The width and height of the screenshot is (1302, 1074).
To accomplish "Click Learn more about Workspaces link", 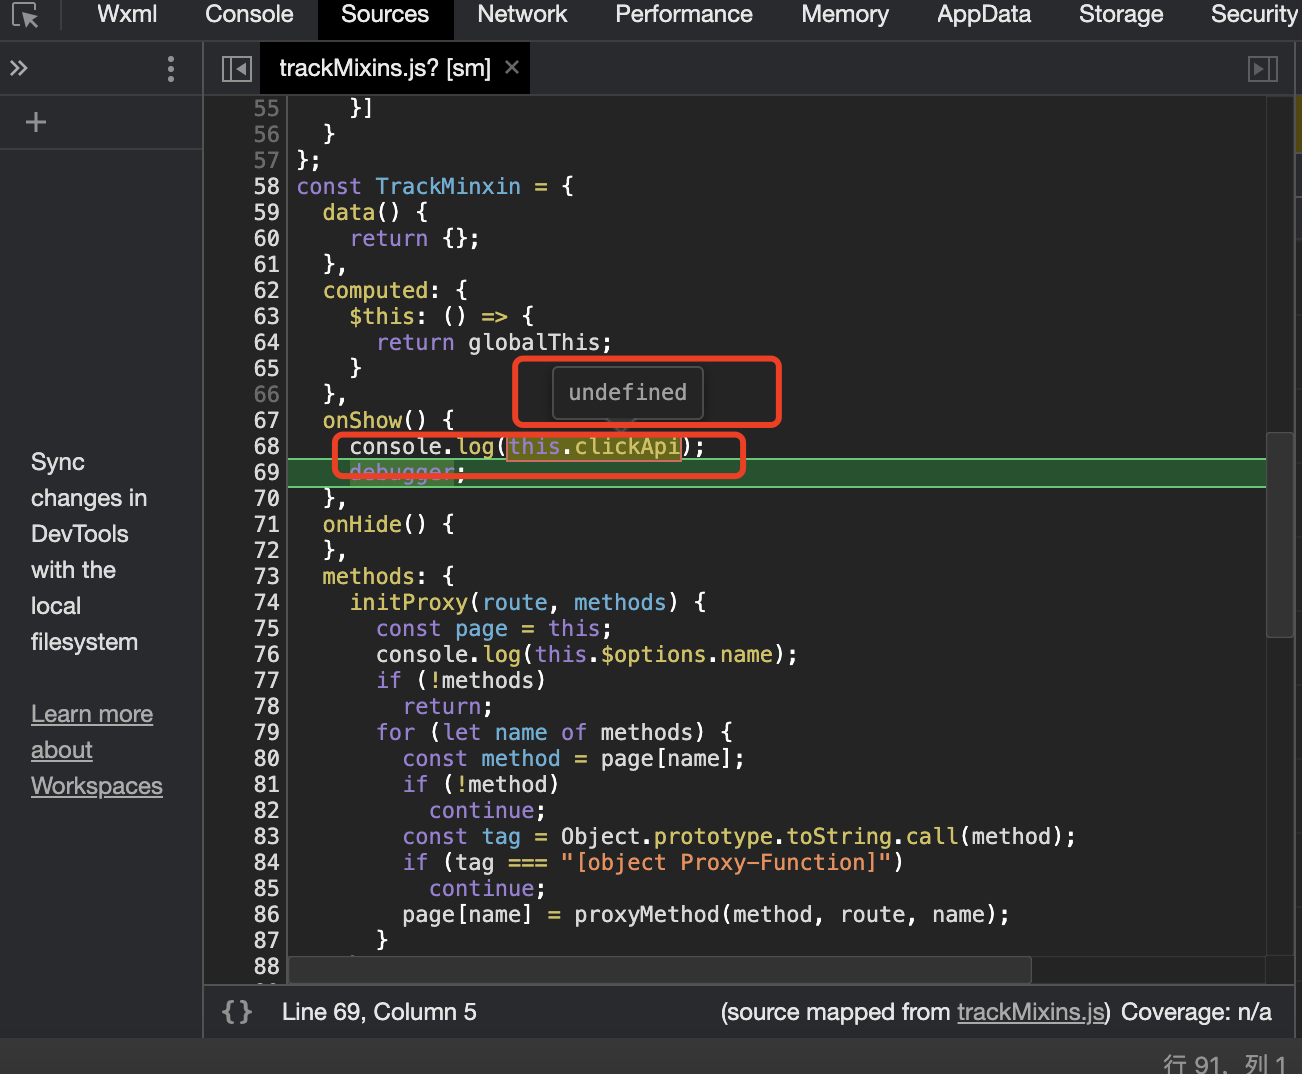I will pyautogui.click(x=96, y=750).
